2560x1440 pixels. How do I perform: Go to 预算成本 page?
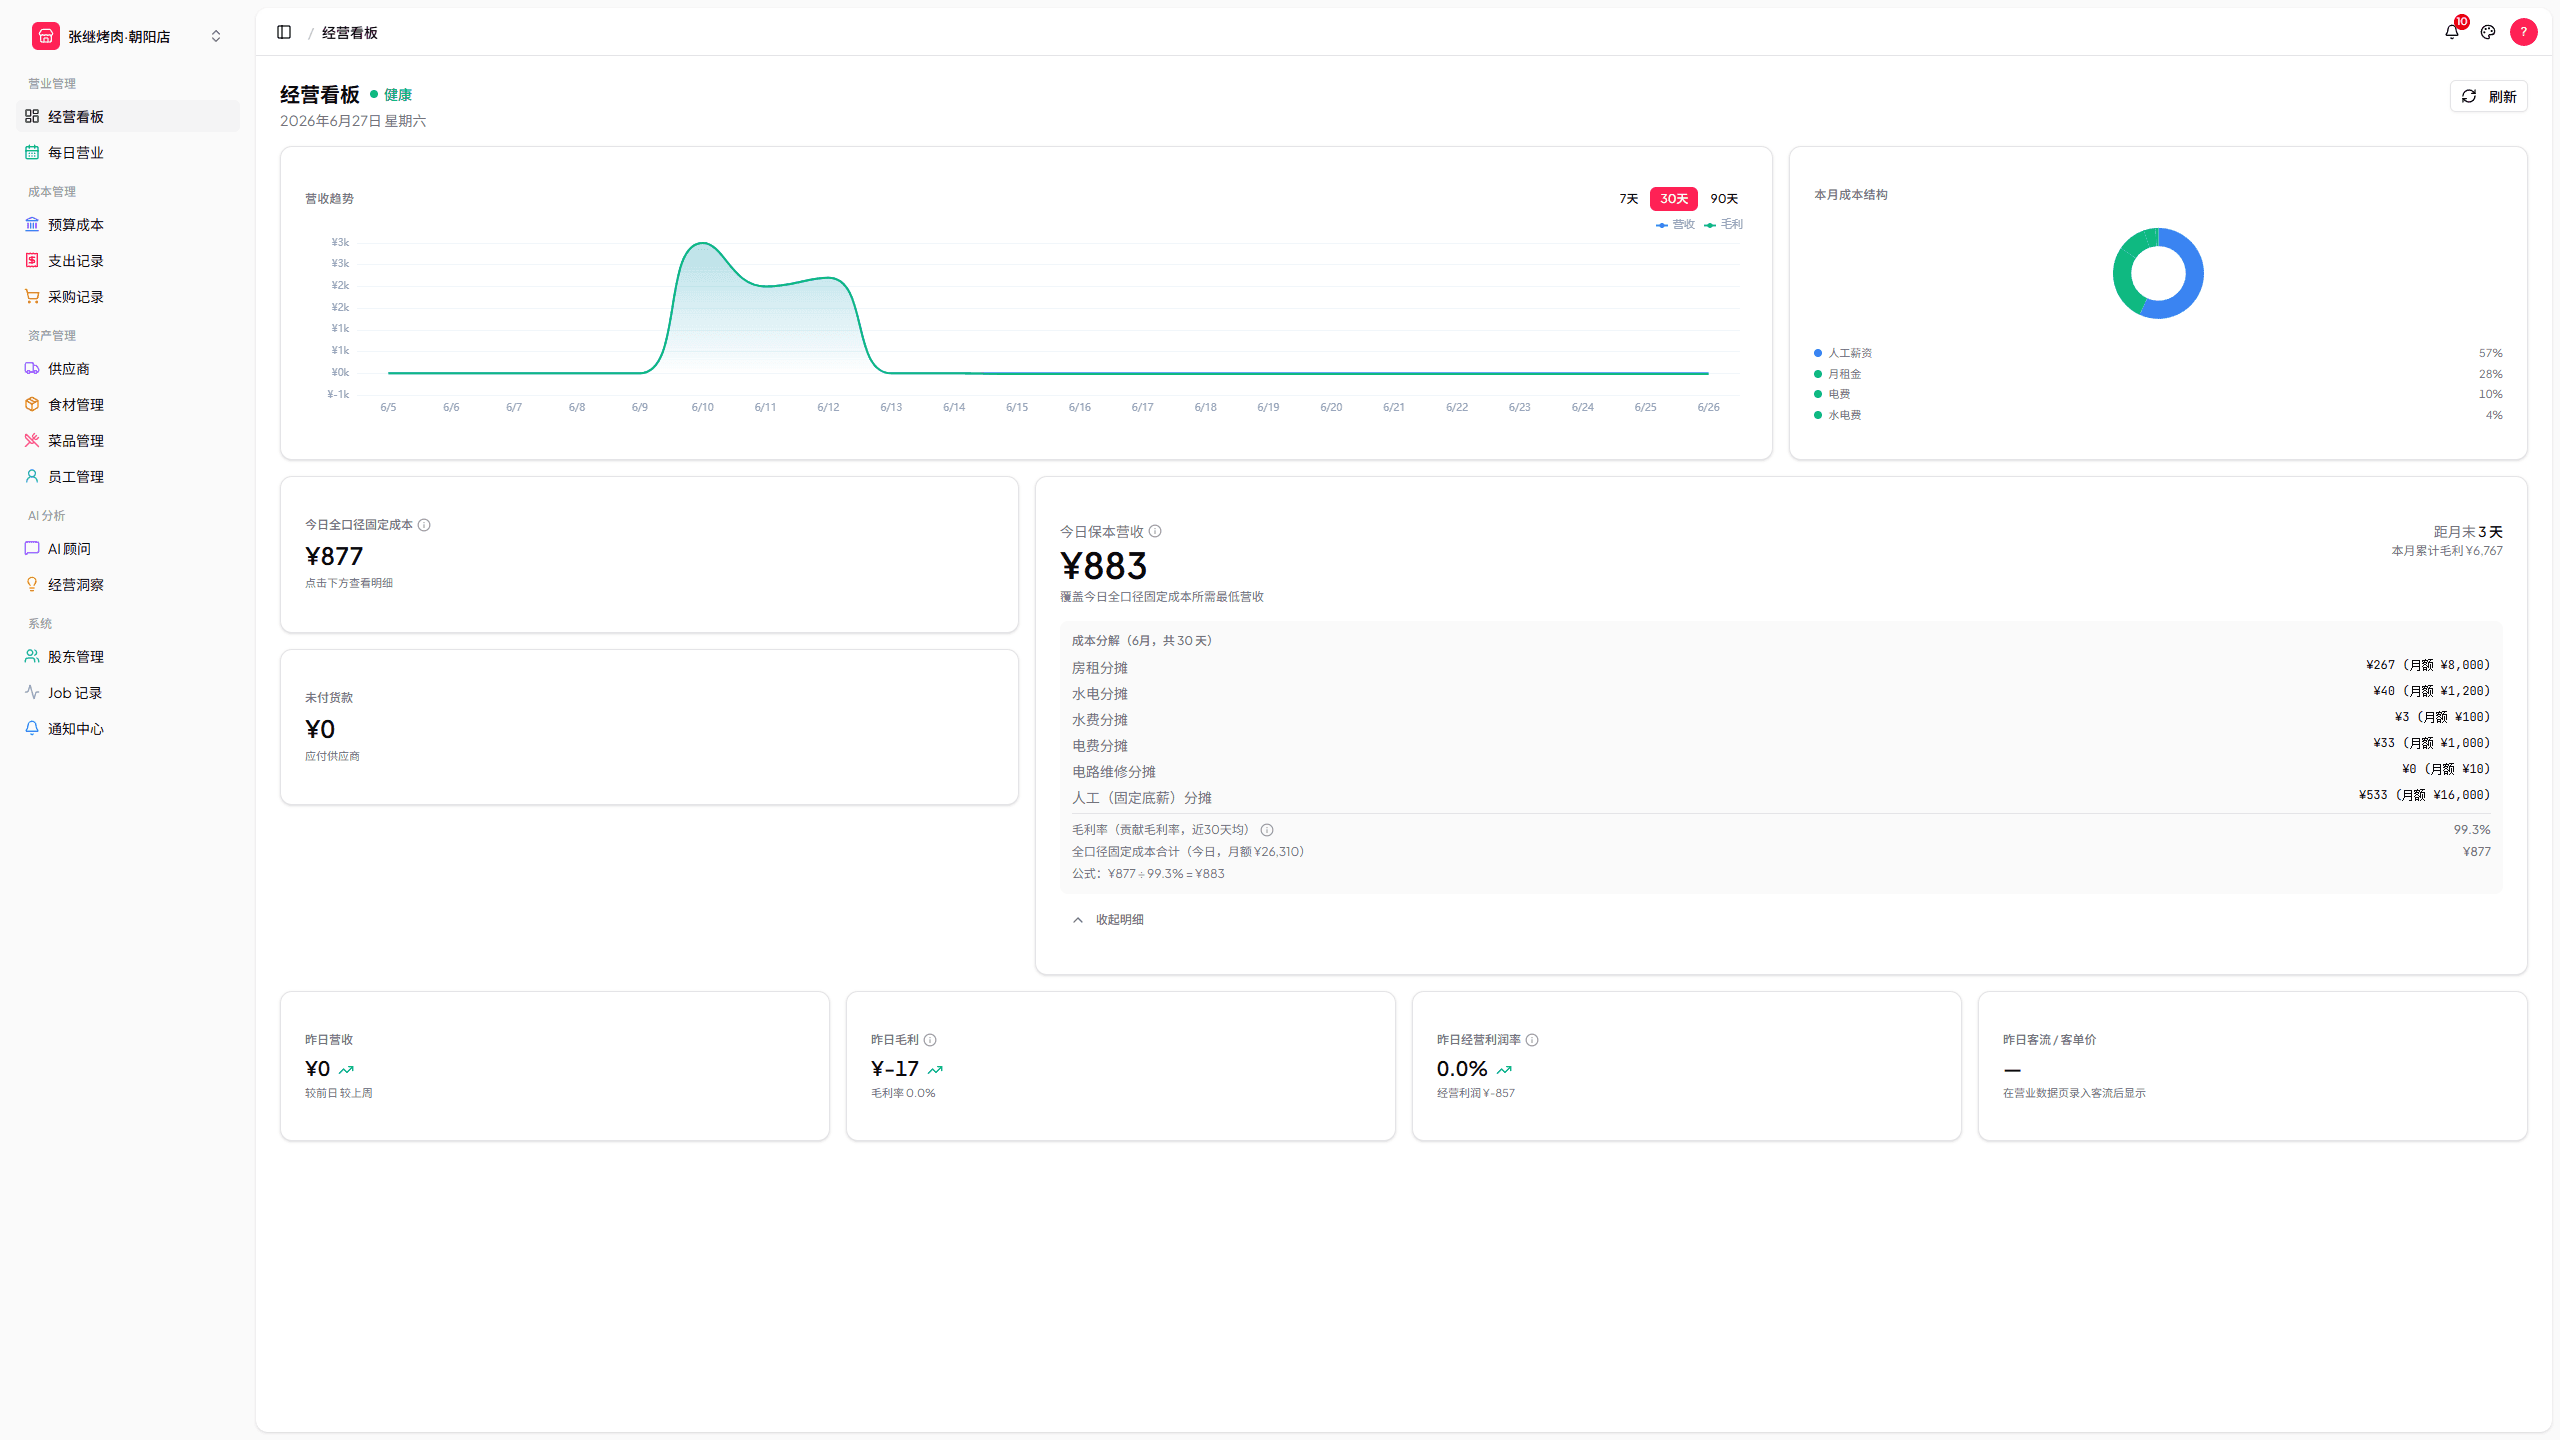coord(128,224)
